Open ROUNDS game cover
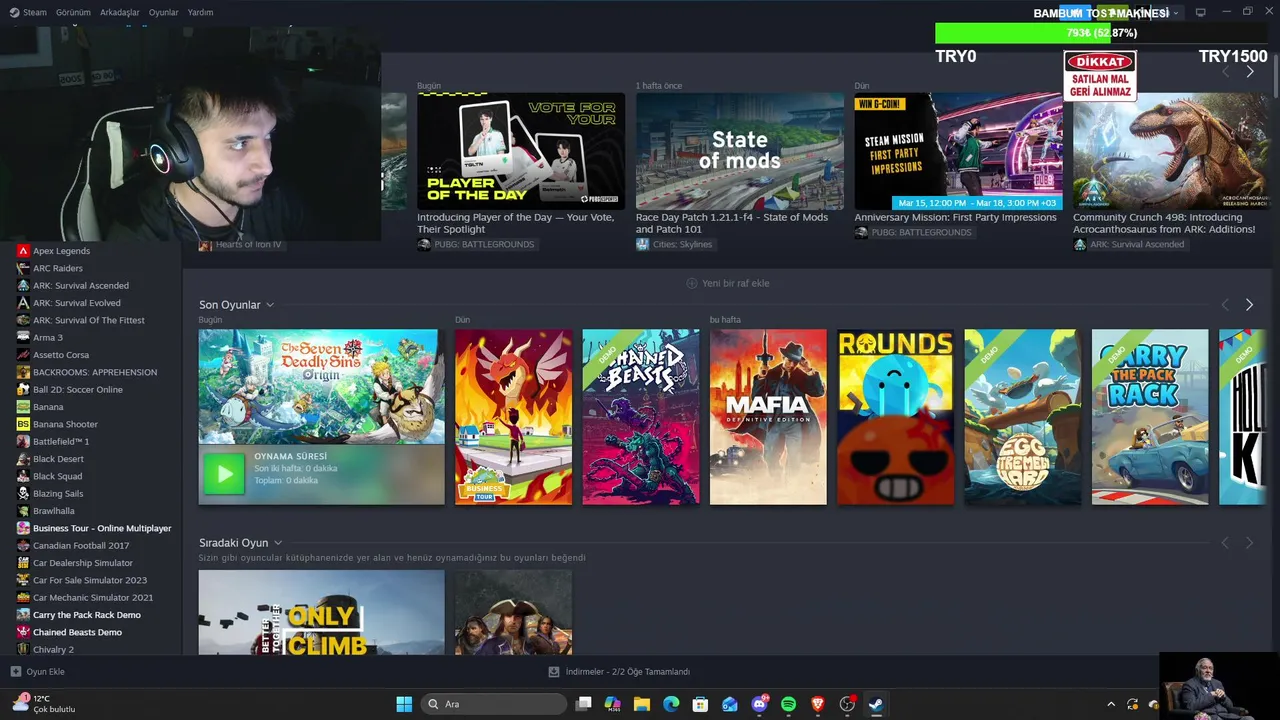This screenshot has height=720, width=1280. [x=895, y=417]
